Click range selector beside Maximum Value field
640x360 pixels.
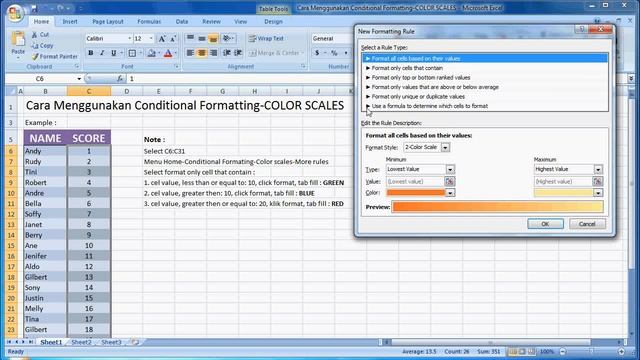[598, 182]
